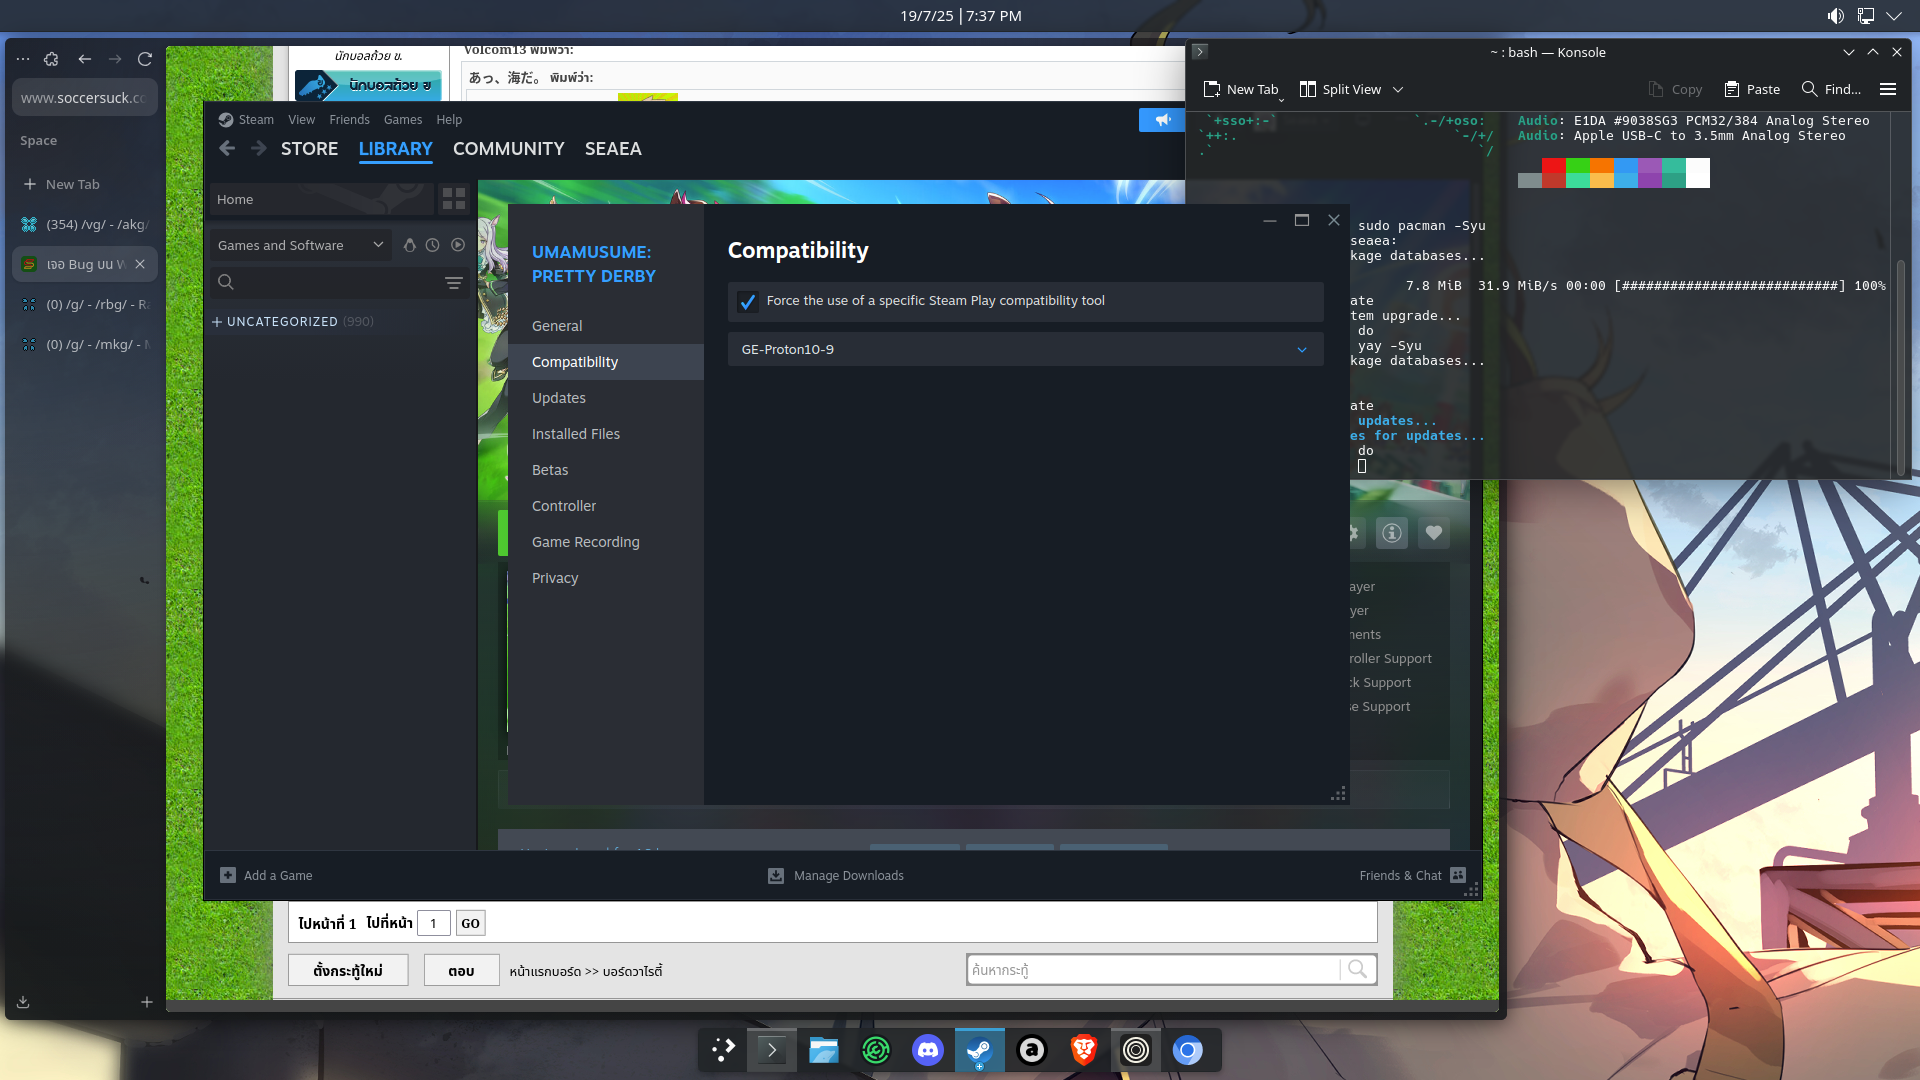This screenshot has height=1080, width=1920.
Task: Click New Tab in Konsole toolbar
Action: [x=1241, y=89]
